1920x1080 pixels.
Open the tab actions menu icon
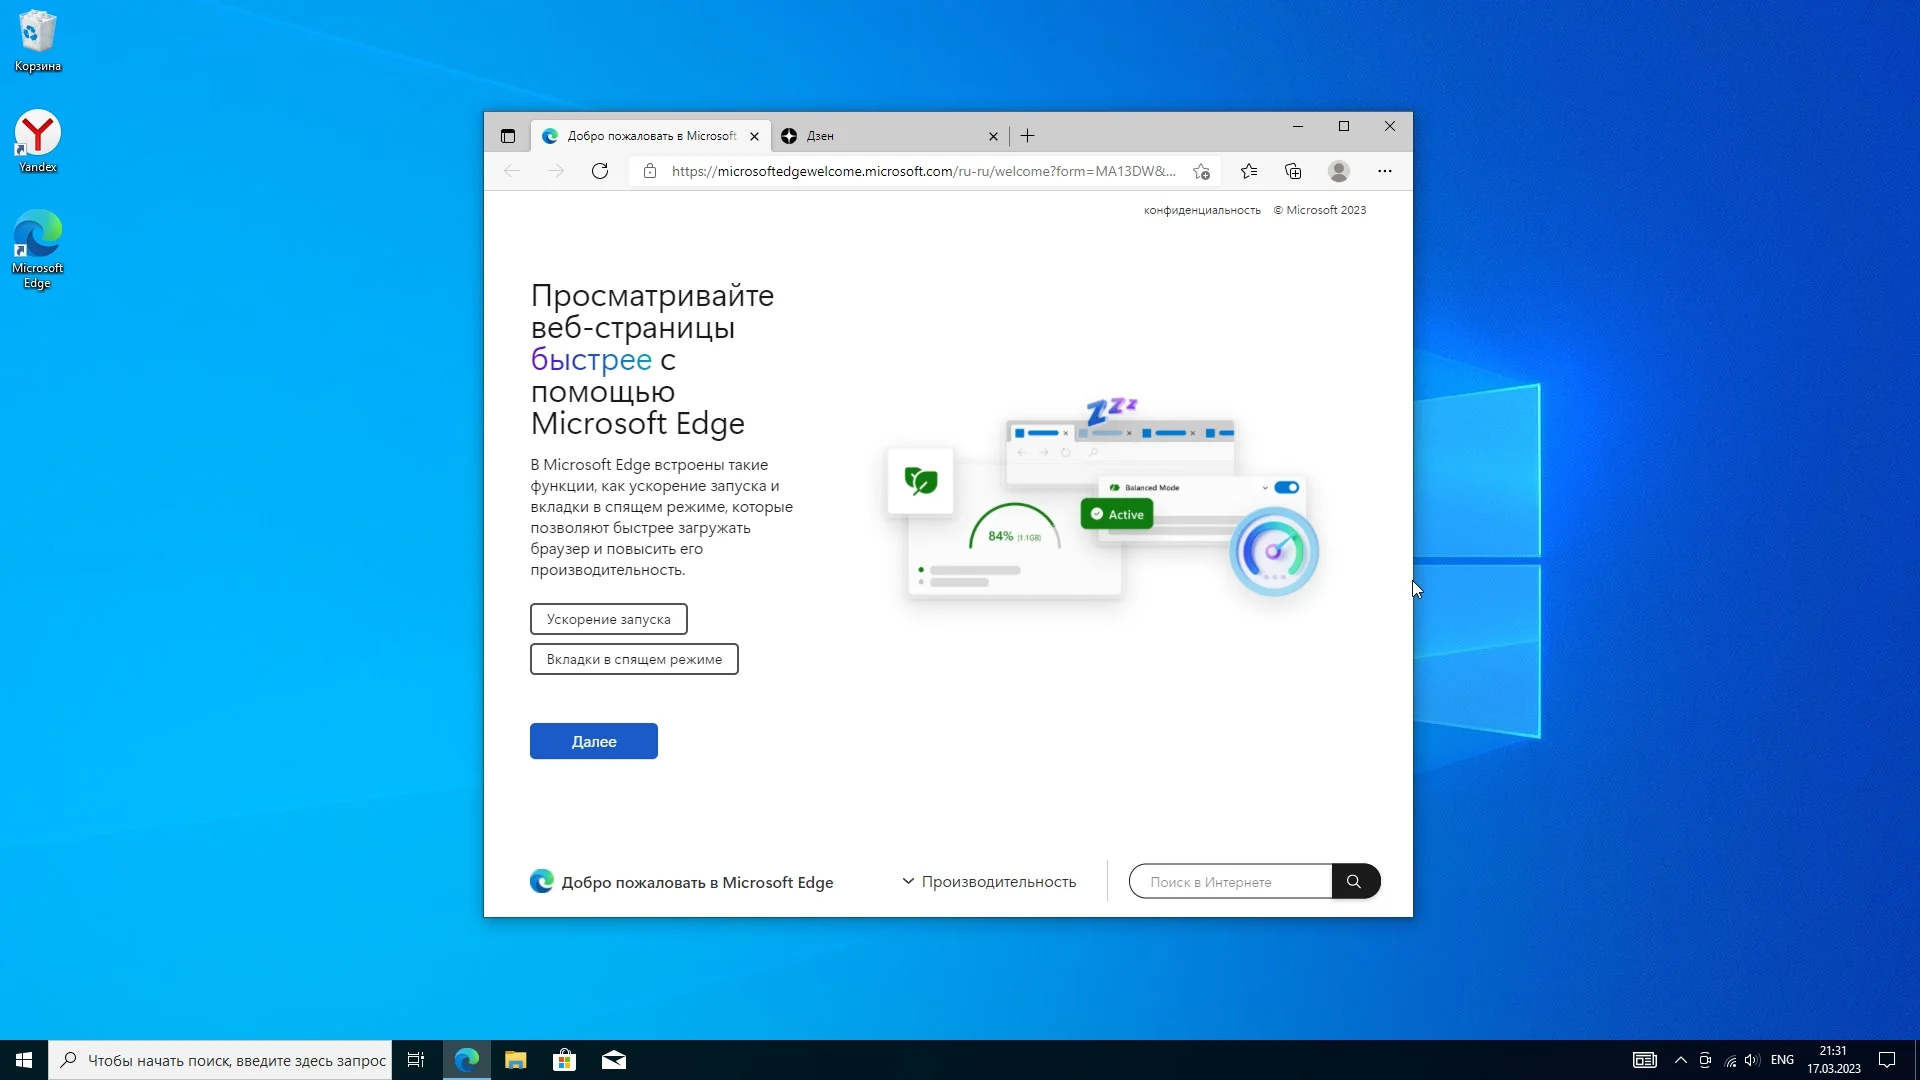click(x=508, y=136)
